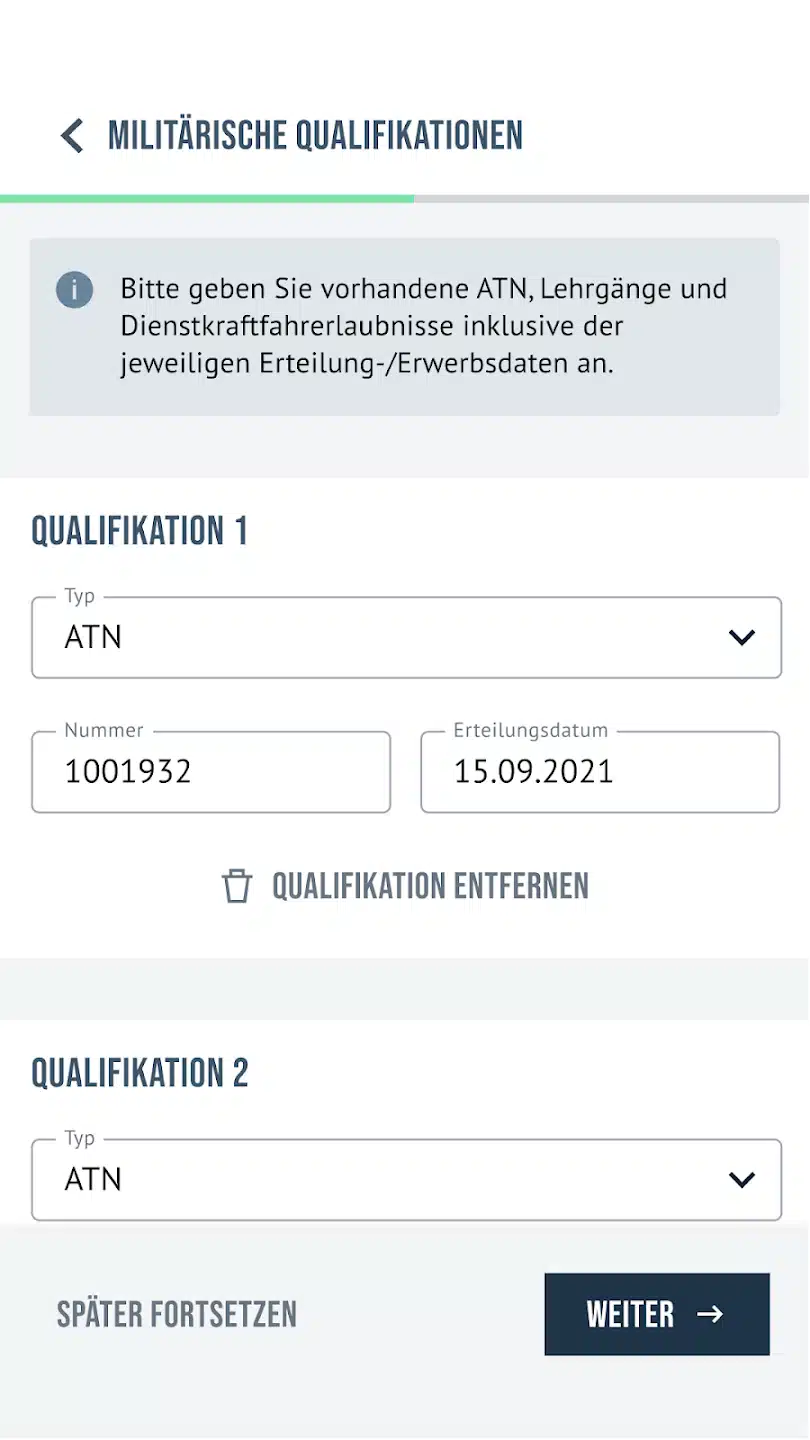Image resolution: width=810 pixels, height=1440 pixels.
Task: Edit the Erteilungsdatum field showing 15.09.2021
Action: click(599, 772)
